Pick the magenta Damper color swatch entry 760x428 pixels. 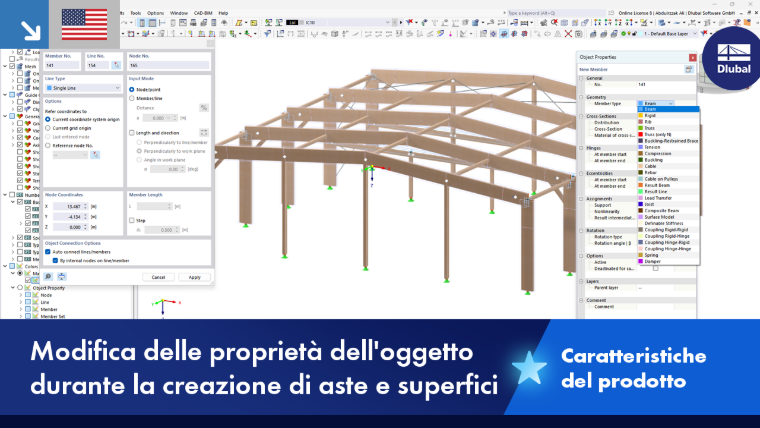(641, 261)
